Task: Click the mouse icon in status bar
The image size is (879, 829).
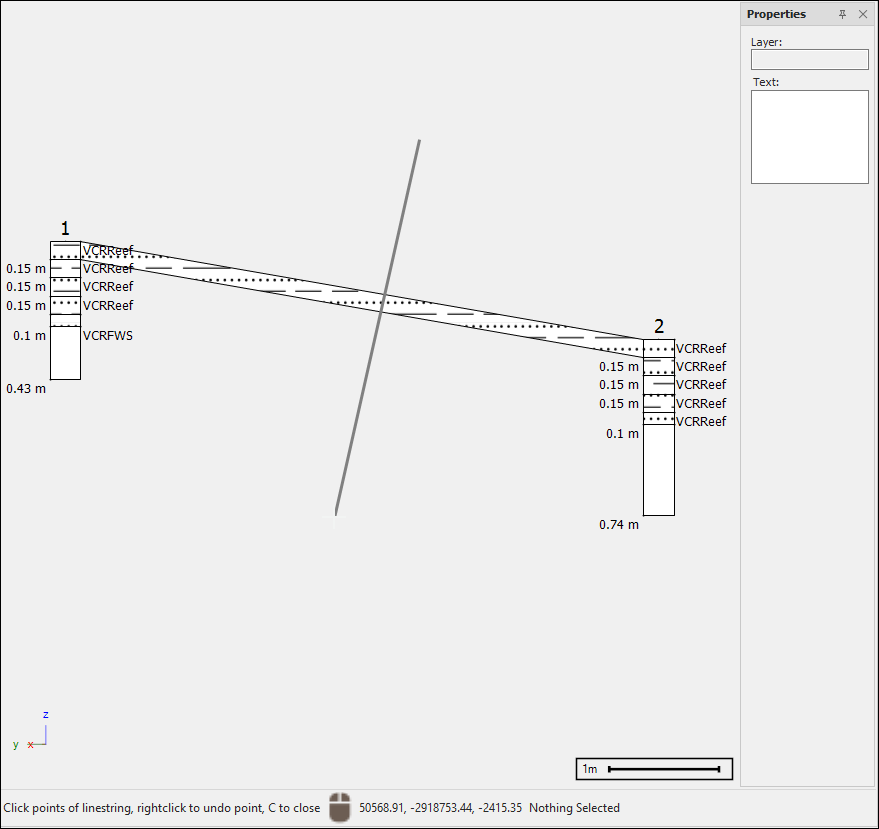Action: coord(340,808)
